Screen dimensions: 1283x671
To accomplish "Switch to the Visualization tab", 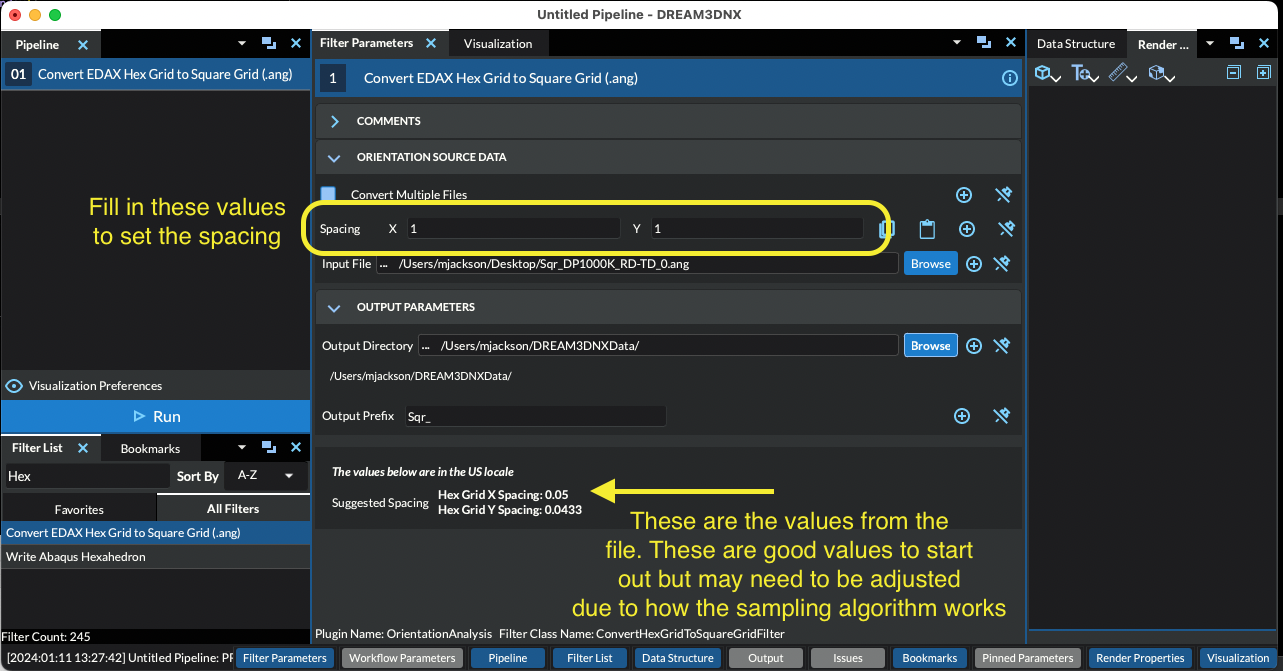I will [x=498, y=44].
